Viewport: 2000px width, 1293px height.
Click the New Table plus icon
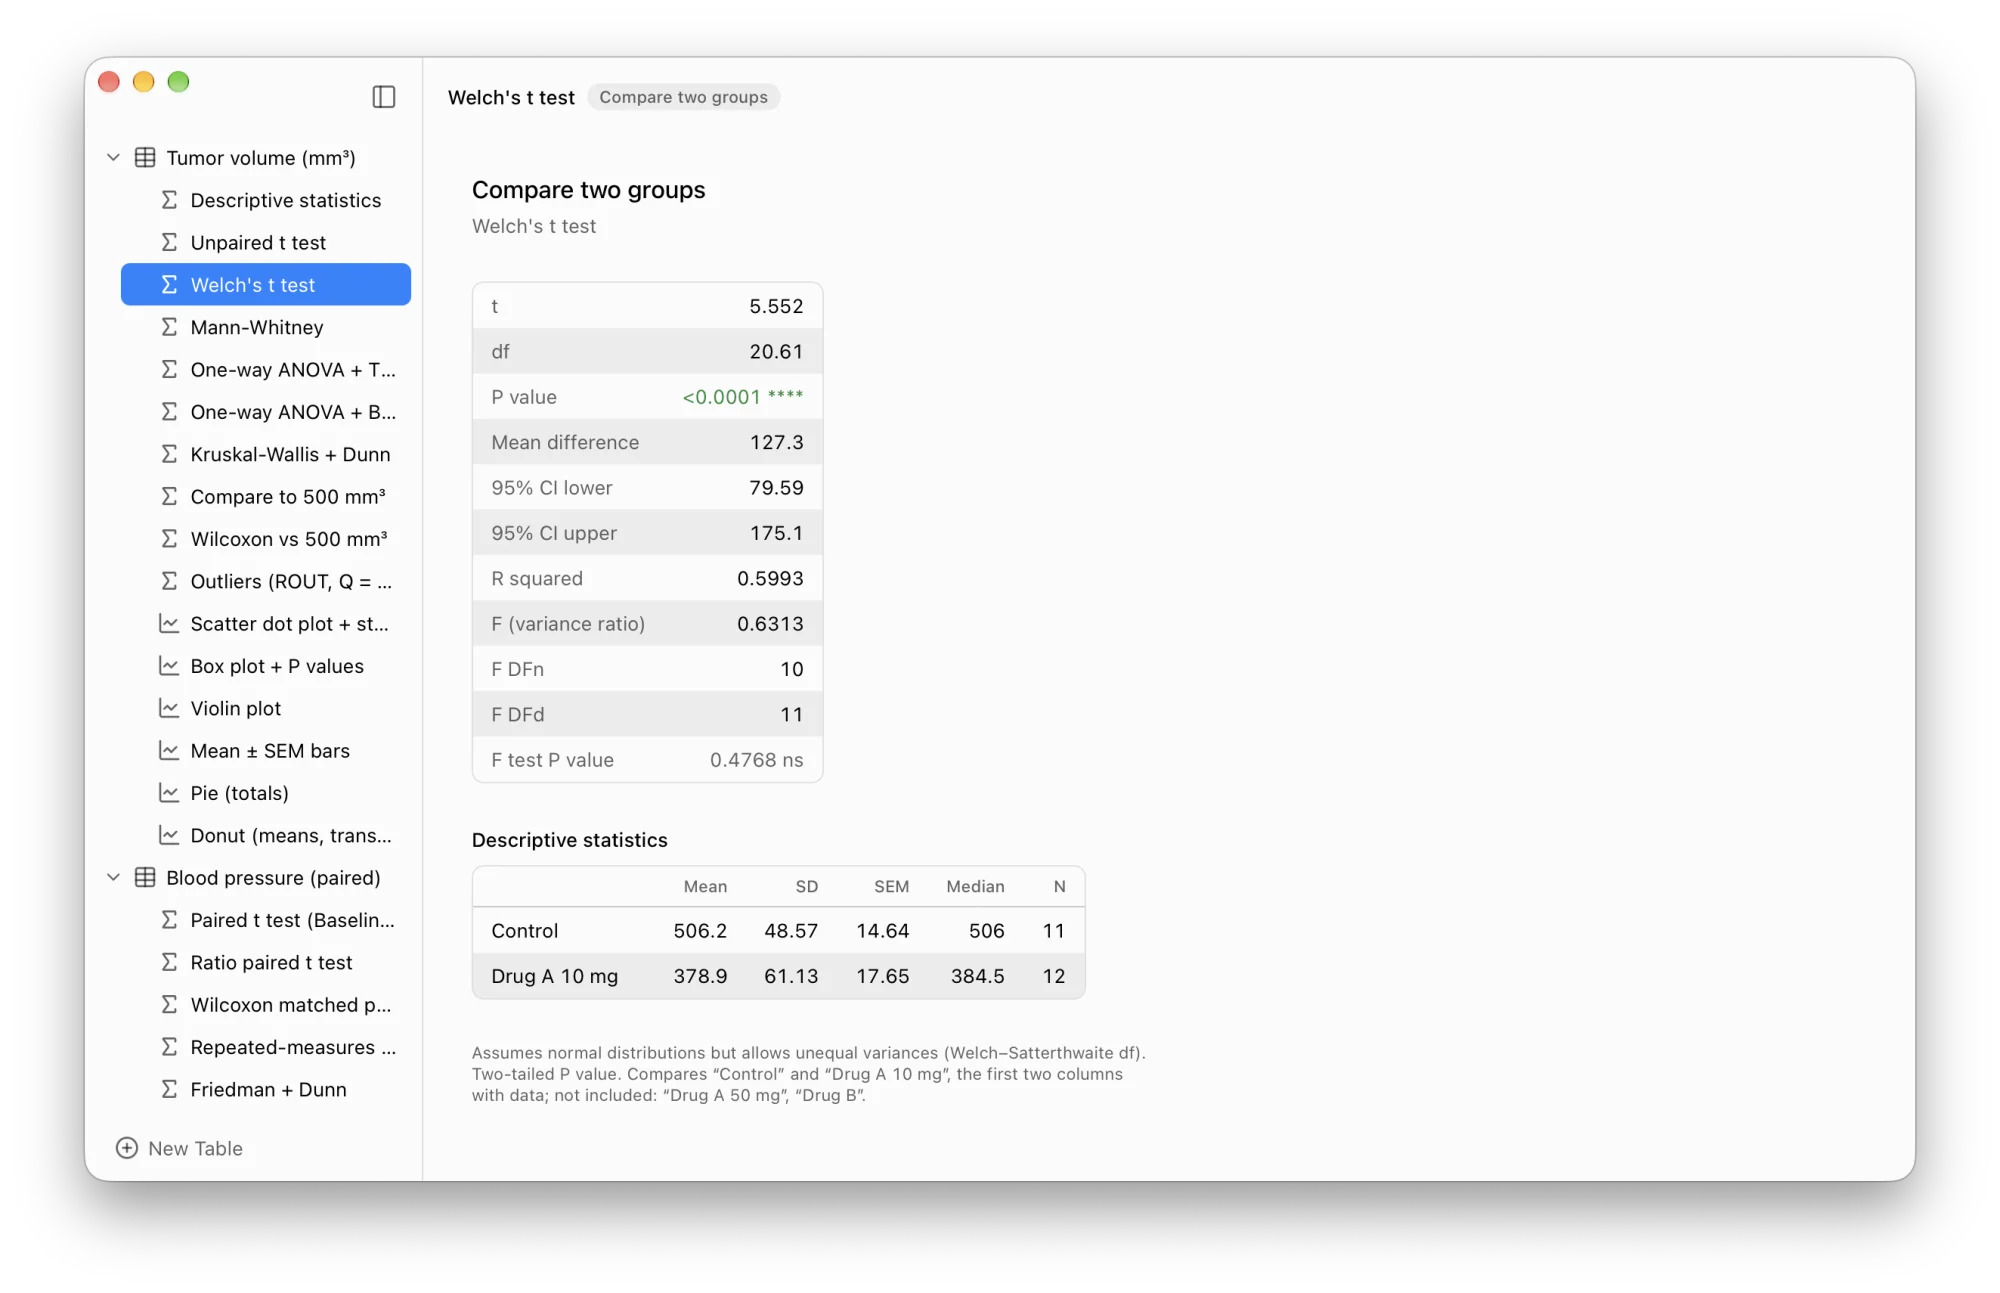127,1148
